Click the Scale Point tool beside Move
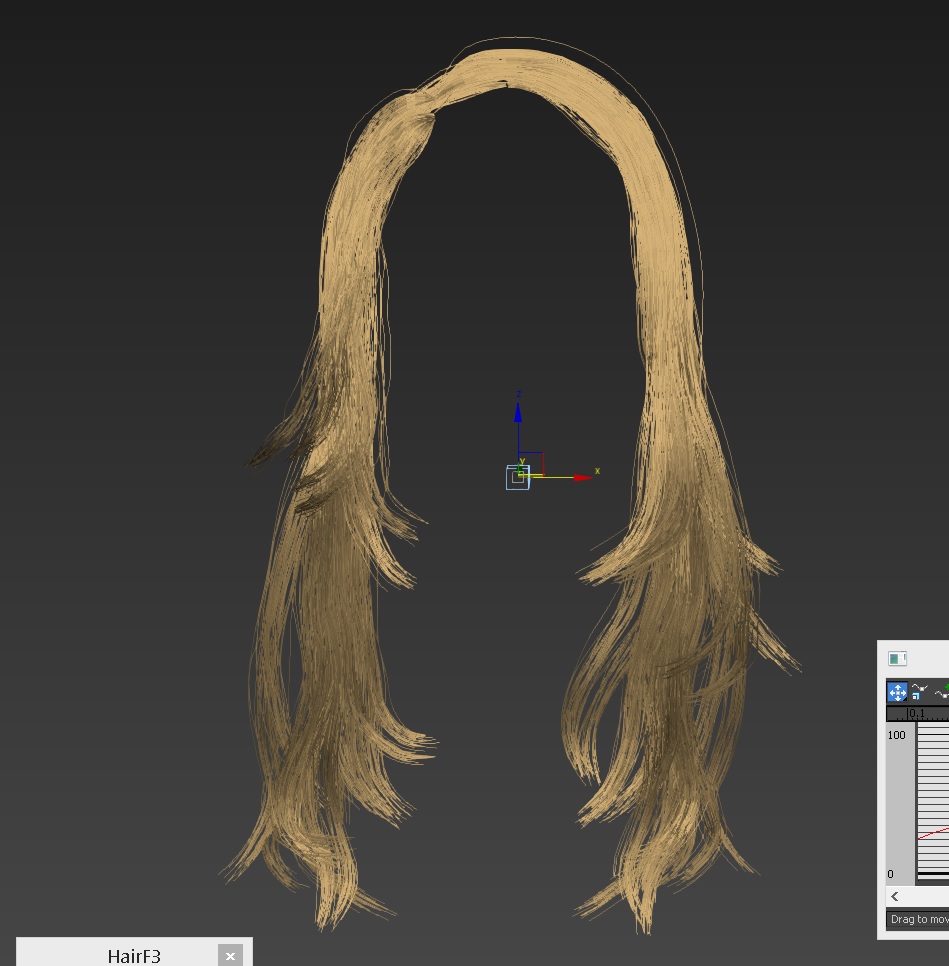This screenshot has height=966, width=949. 920,692
